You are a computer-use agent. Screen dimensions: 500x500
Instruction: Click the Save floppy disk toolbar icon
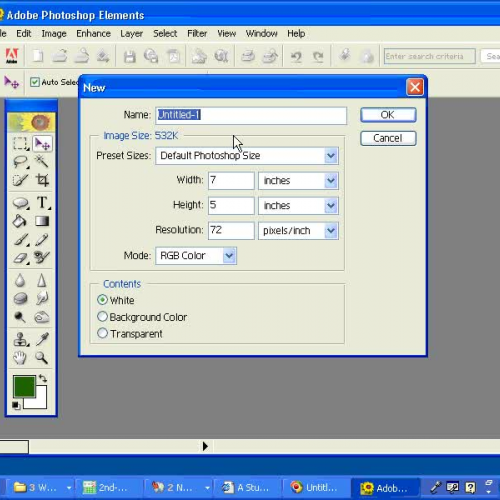130,56
